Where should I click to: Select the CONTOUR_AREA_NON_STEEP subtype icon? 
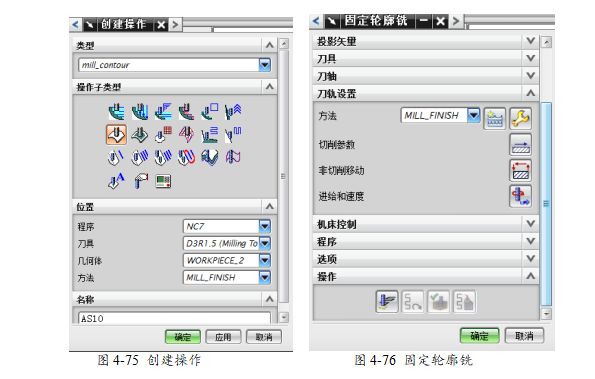tap(209, 135)
